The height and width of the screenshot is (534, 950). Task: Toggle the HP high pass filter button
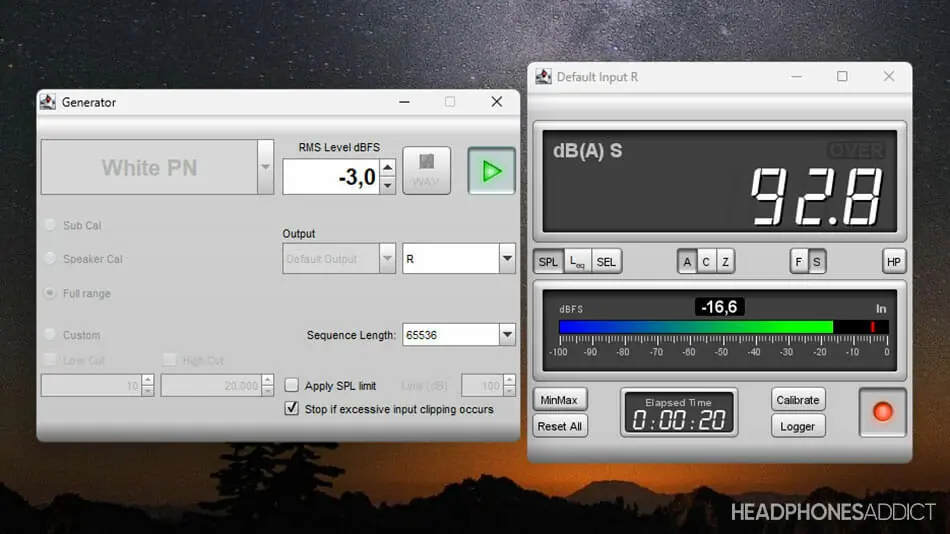point(894,262)
